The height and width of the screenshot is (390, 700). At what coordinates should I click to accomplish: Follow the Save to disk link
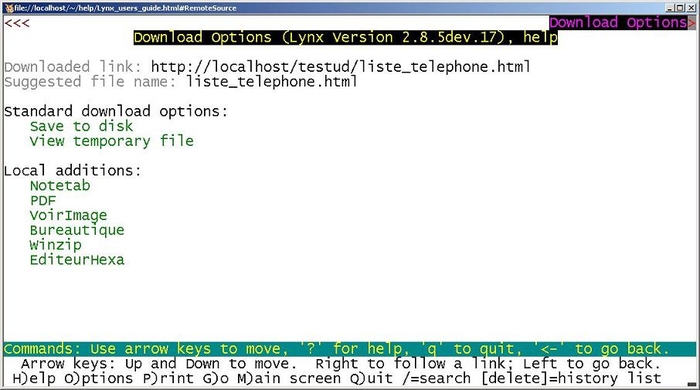(81, 126)
